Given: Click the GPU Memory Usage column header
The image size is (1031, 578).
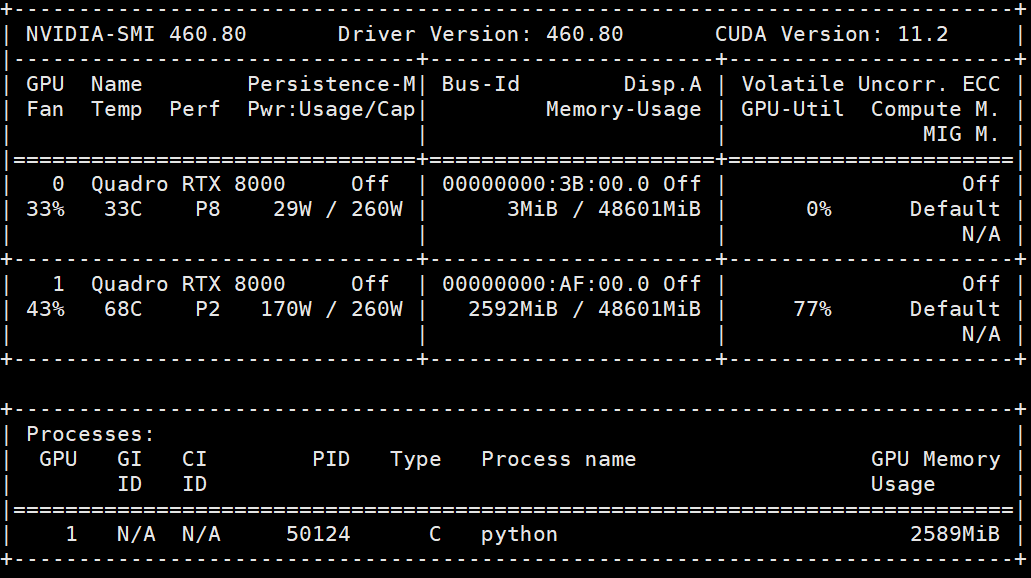Looking at the screenshot, I should (x=936, y=471).
